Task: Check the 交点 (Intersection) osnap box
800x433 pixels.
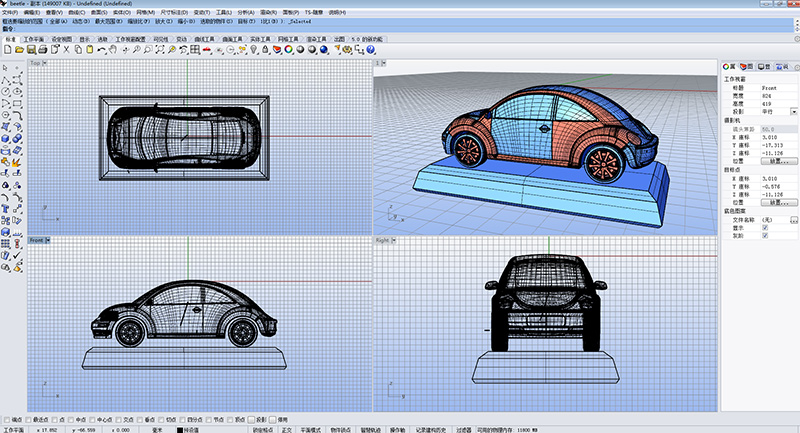Action: click(119, 420)
